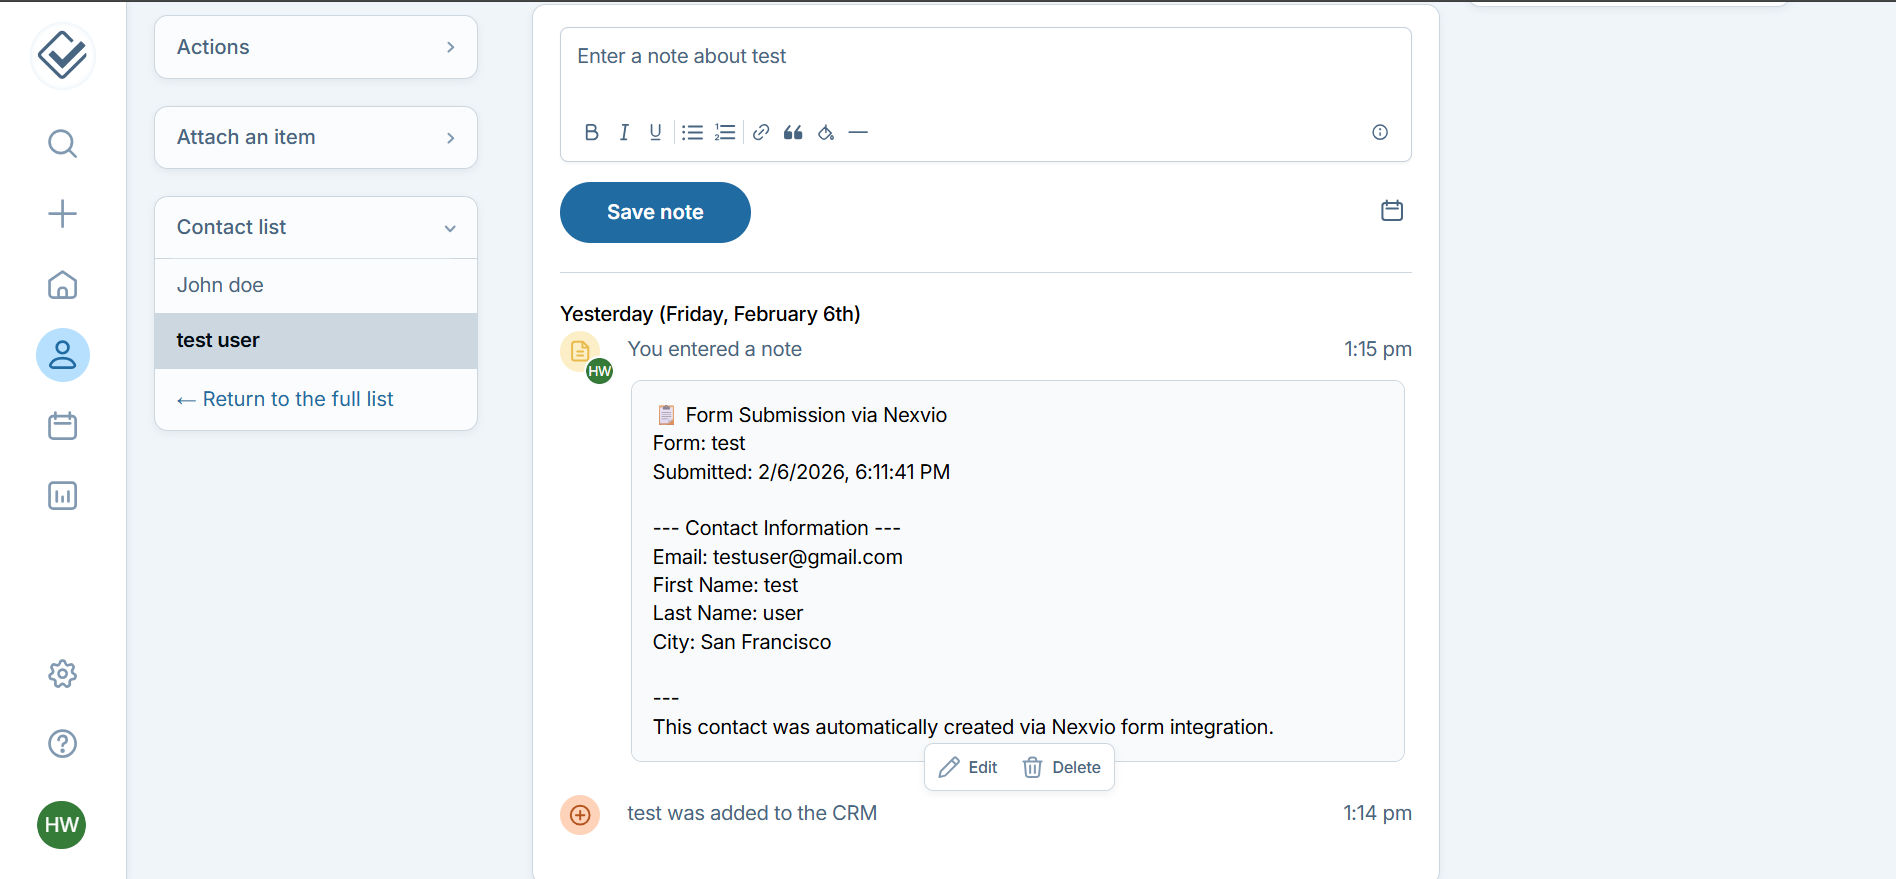The image size is (1896, 879).
Task: Open the calendar from the sidebar
Action: click(x=62, y=426)
